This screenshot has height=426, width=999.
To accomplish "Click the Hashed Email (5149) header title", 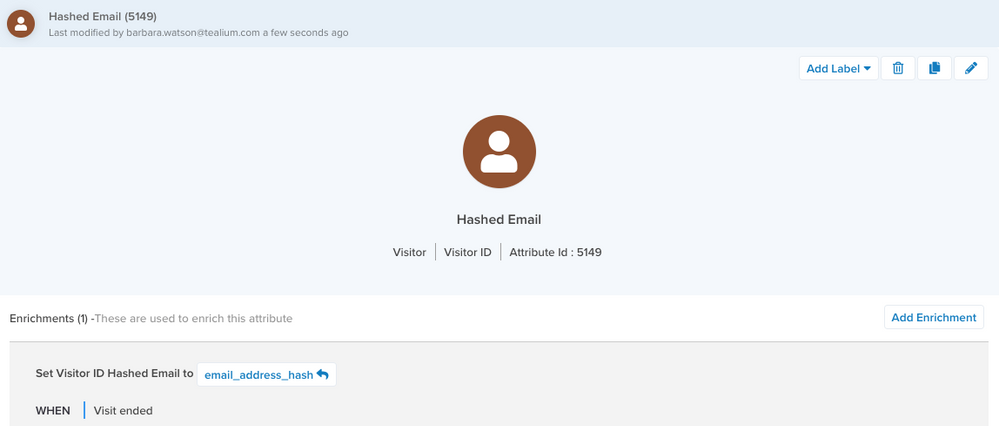I will (x=103, y=16).
